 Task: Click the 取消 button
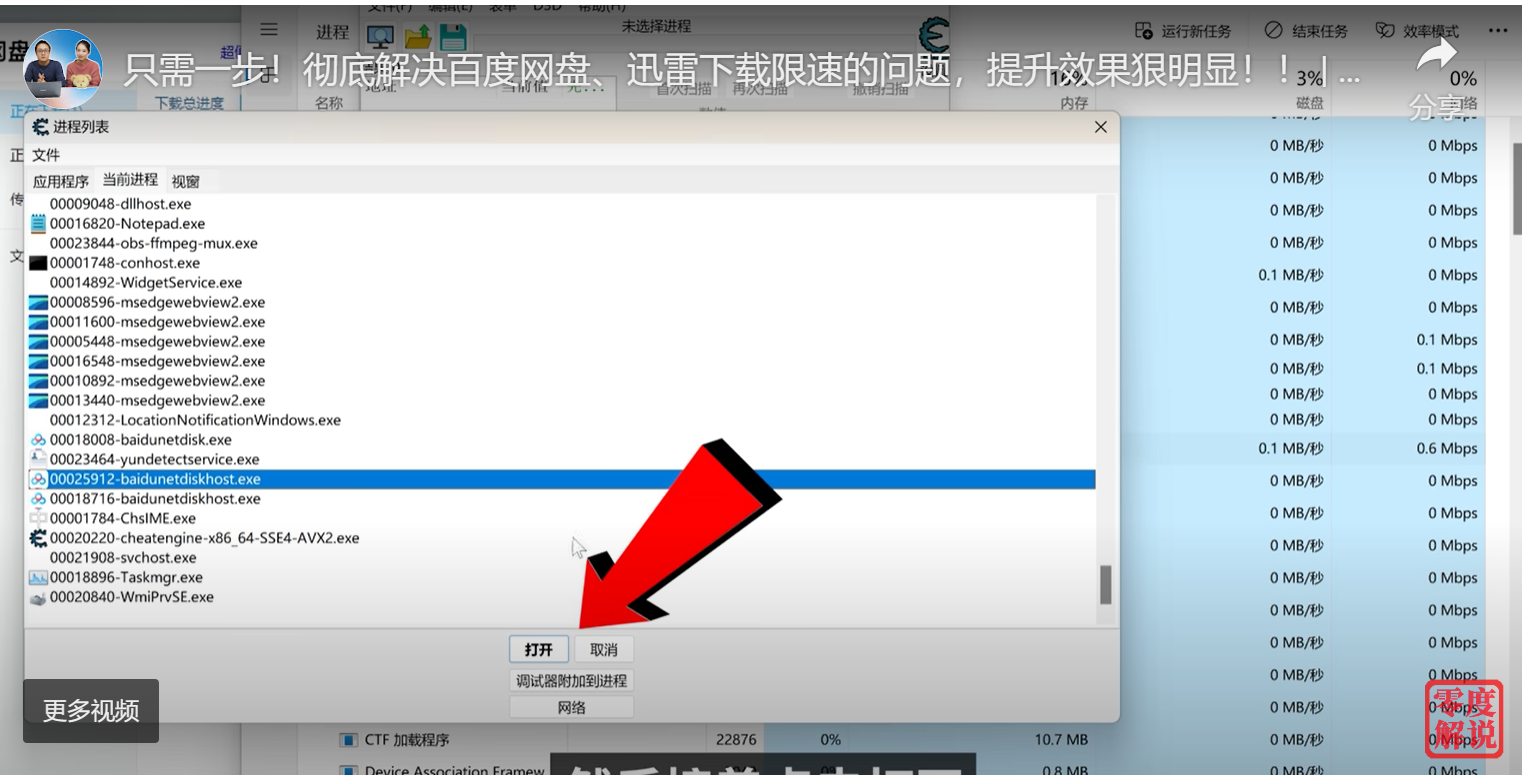point(604,650)
